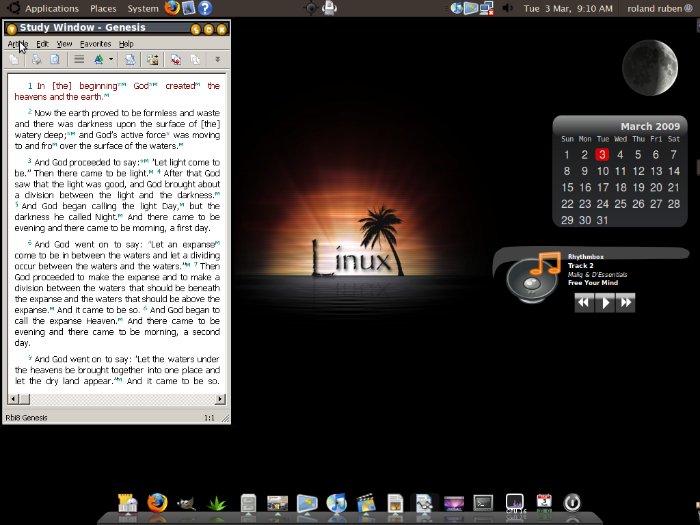This screenshot has width=700, height=525.
Task: Click the GIMP icon in the dock
Action: 187,503
